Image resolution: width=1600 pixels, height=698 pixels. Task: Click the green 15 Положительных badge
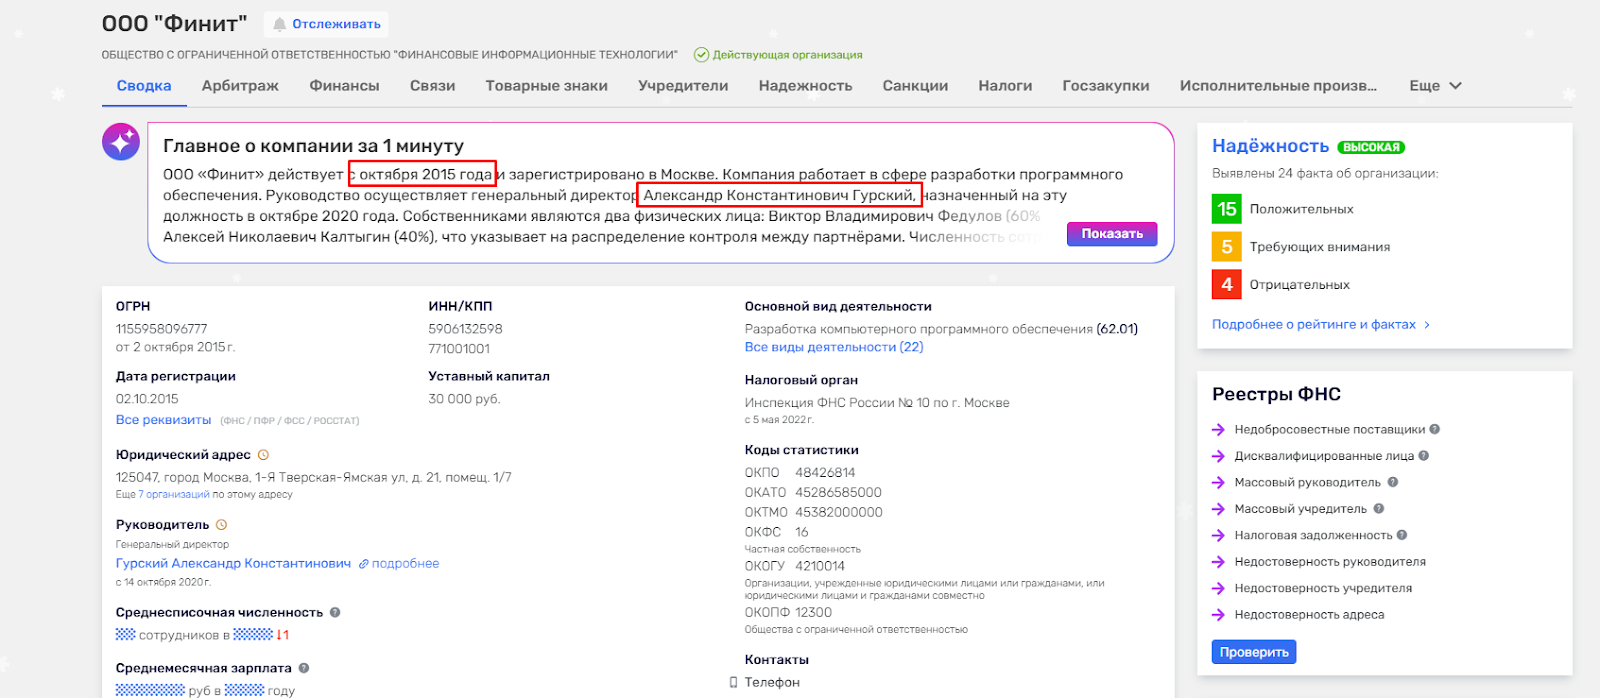[x=1226, y=209]
